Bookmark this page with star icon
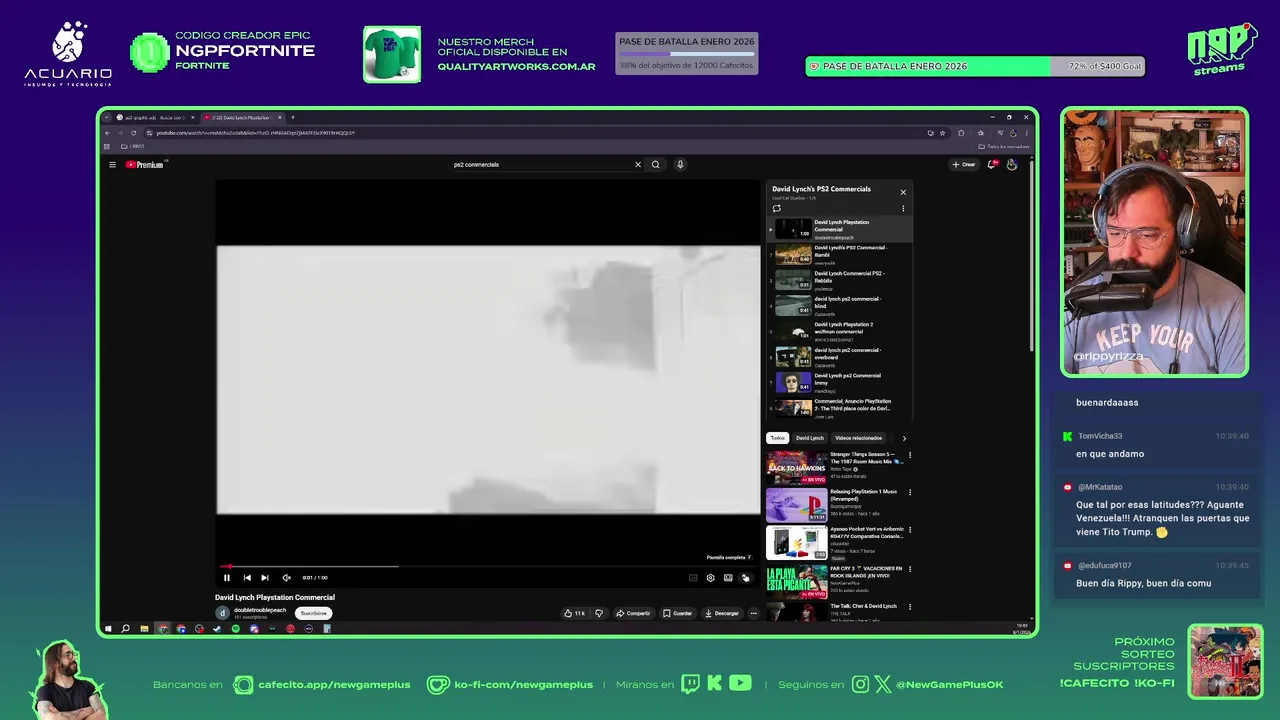This screenshot has width=1280, height=720. pyautogui.click(x=942, y=133)
